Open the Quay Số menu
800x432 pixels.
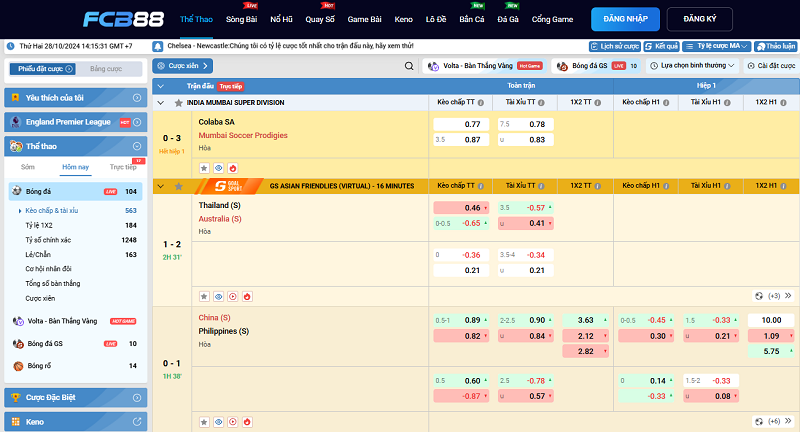click(x=320, y=19)
